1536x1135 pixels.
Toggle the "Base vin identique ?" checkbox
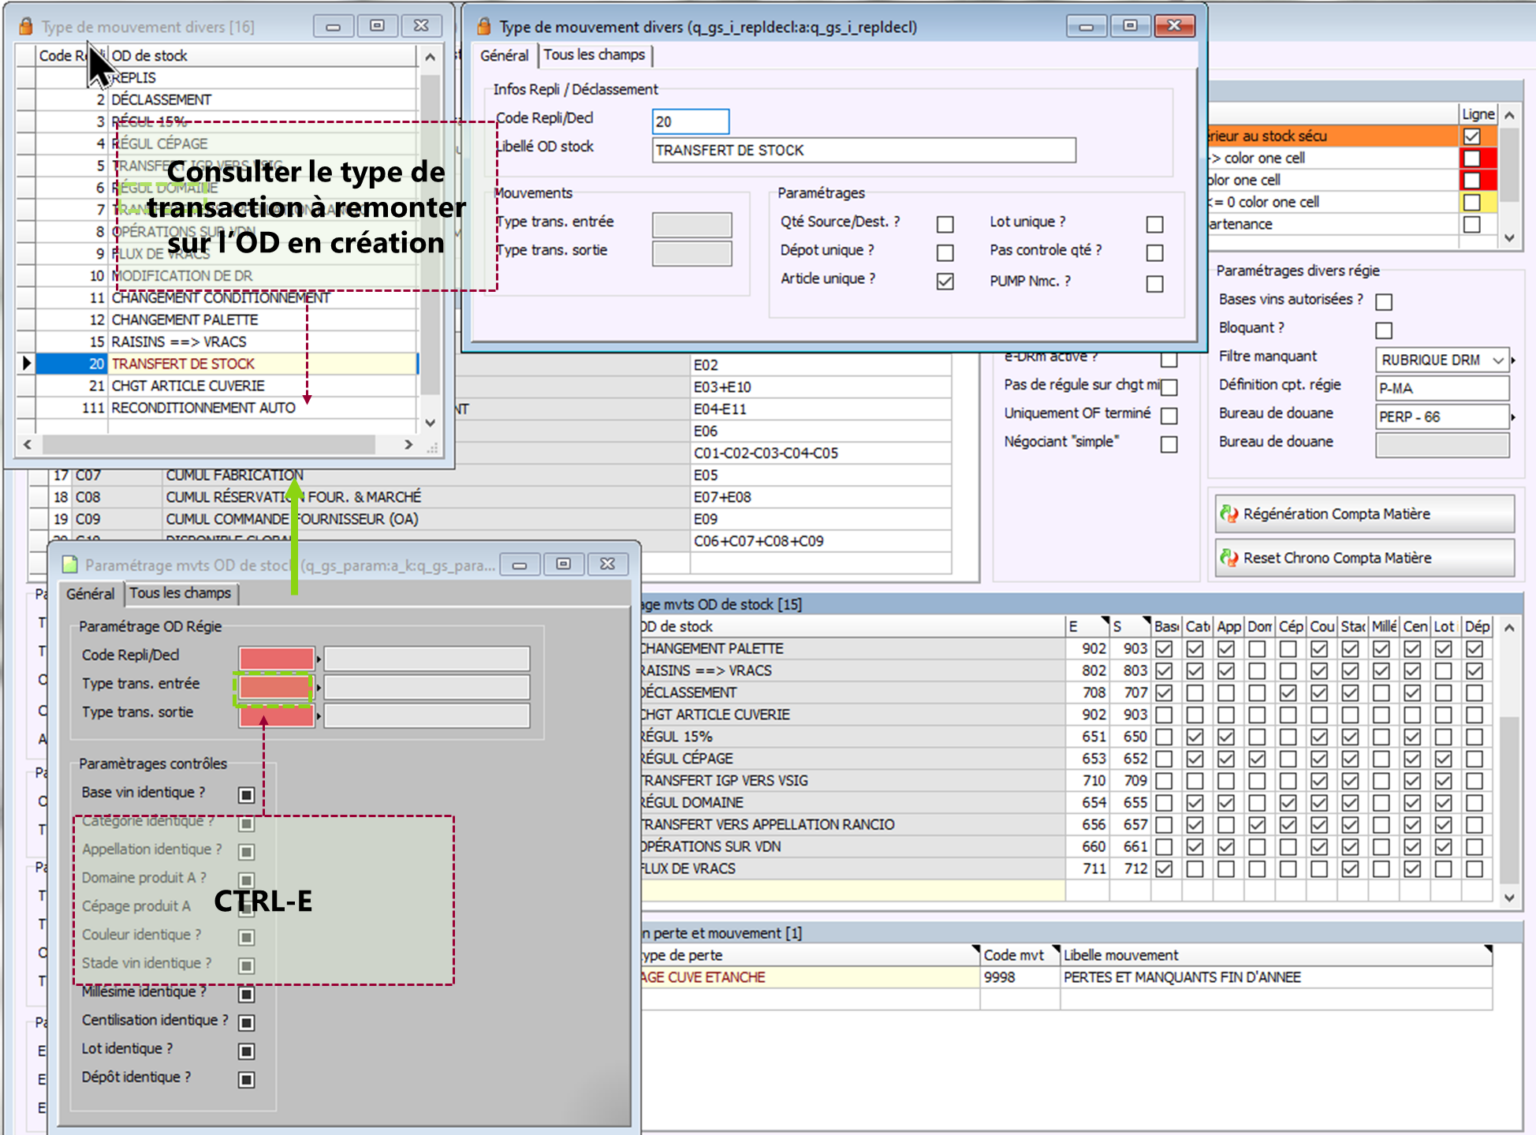246,795
